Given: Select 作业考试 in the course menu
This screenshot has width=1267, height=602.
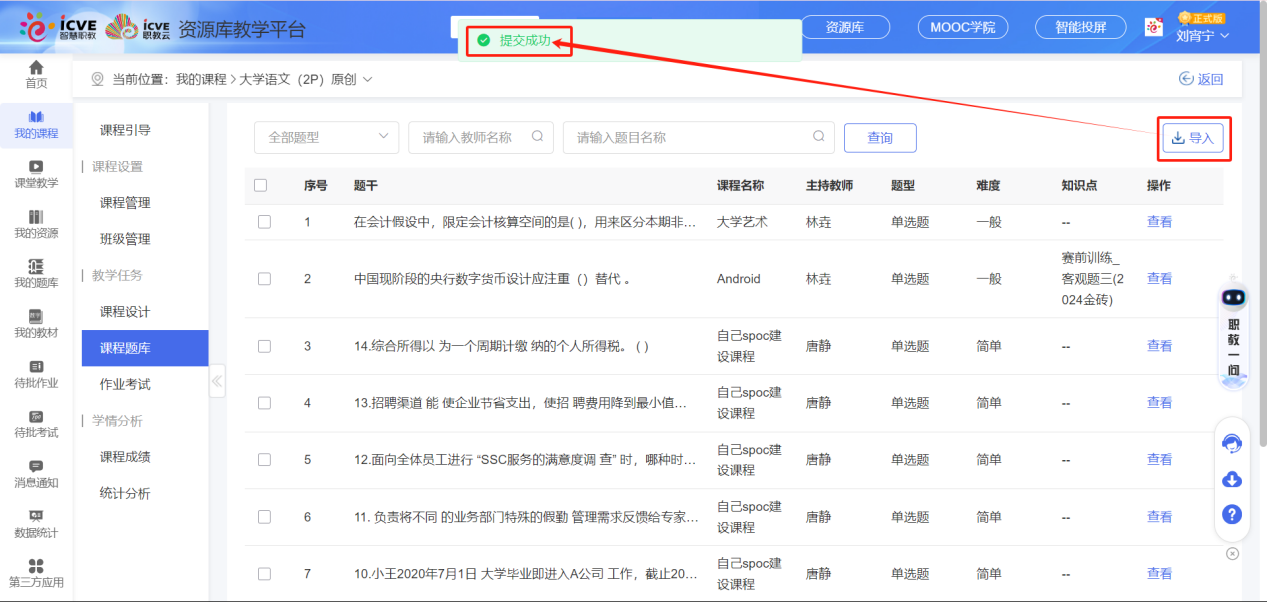Looking at the screenshot, I should pyautogui.click(x=125, y=384).
